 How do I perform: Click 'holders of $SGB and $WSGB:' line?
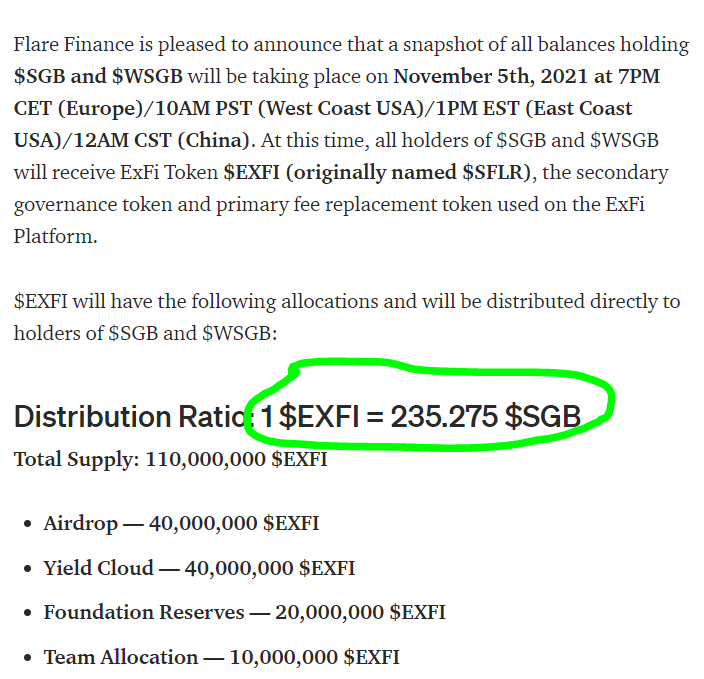coord(145,333)
